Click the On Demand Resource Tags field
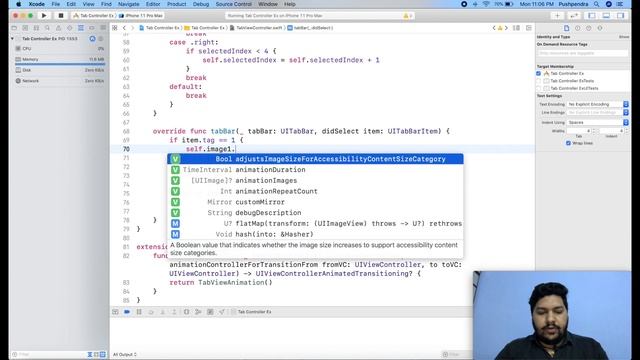The width and height of the screenshot is (640, 360). [582, 53]
